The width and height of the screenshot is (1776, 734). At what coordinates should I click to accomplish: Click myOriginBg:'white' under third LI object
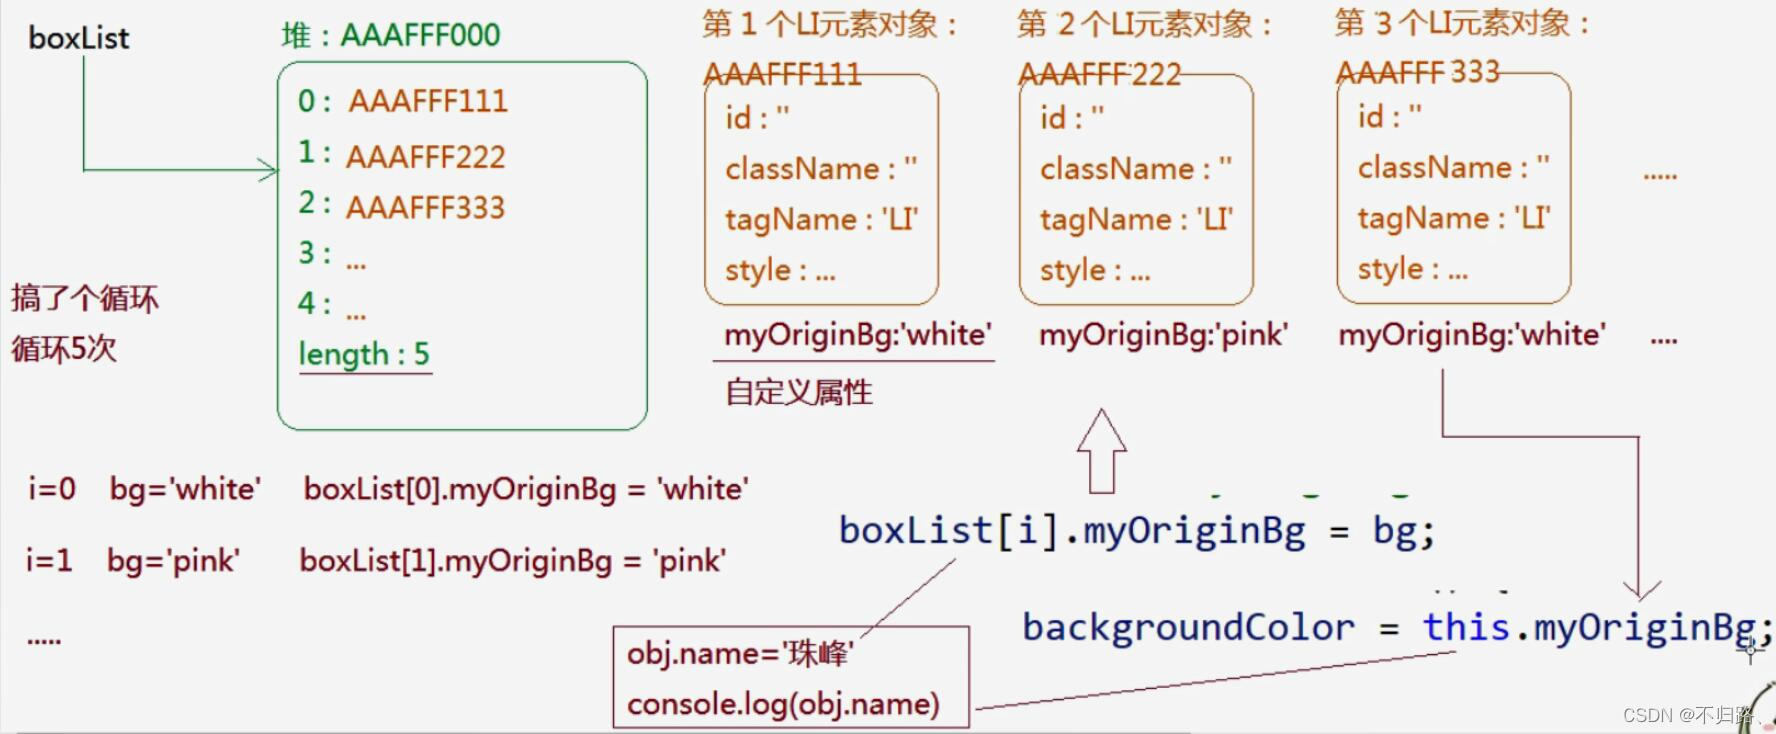(x=1472, y=334)
